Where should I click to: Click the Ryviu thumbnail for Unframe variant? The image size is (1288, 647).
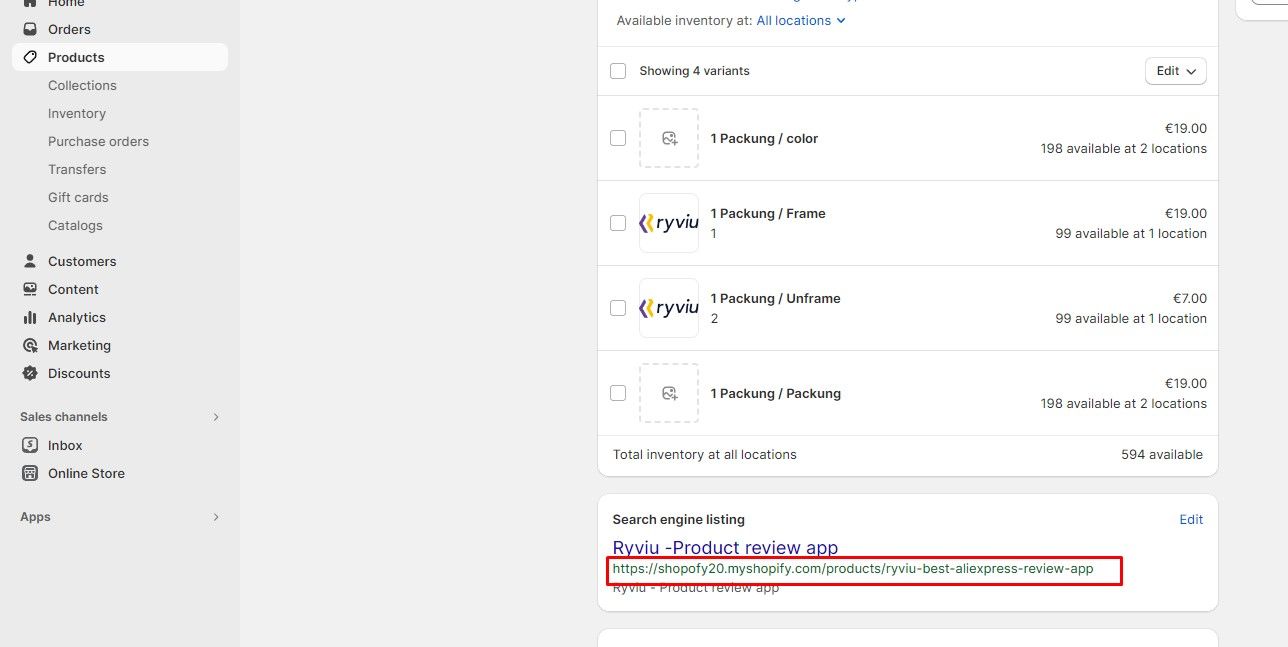pos(669,308)
